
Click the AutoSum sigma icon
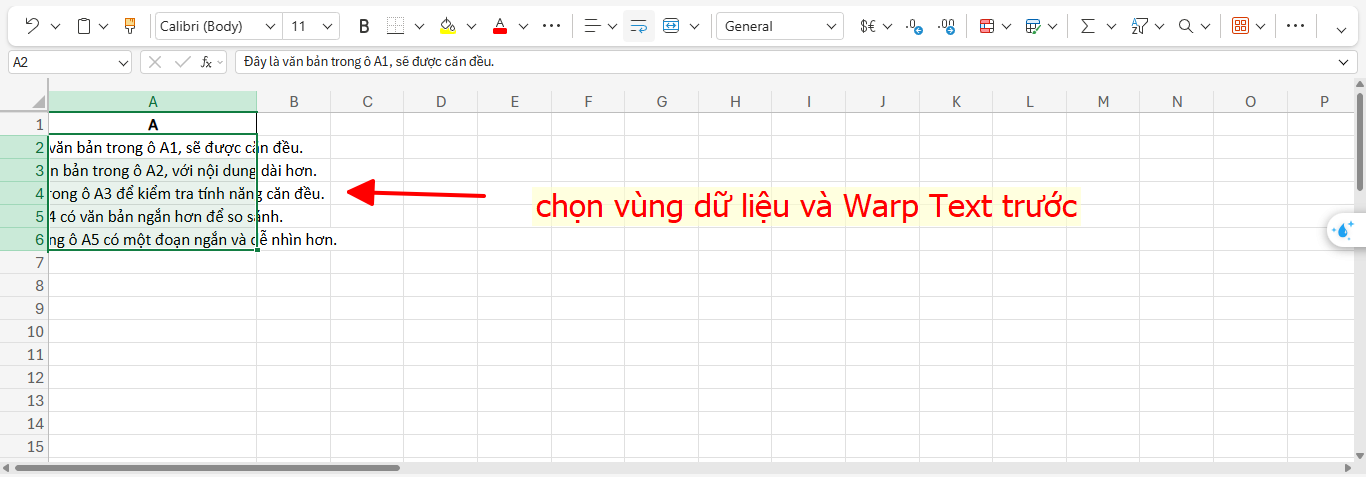click(1088, 26)
